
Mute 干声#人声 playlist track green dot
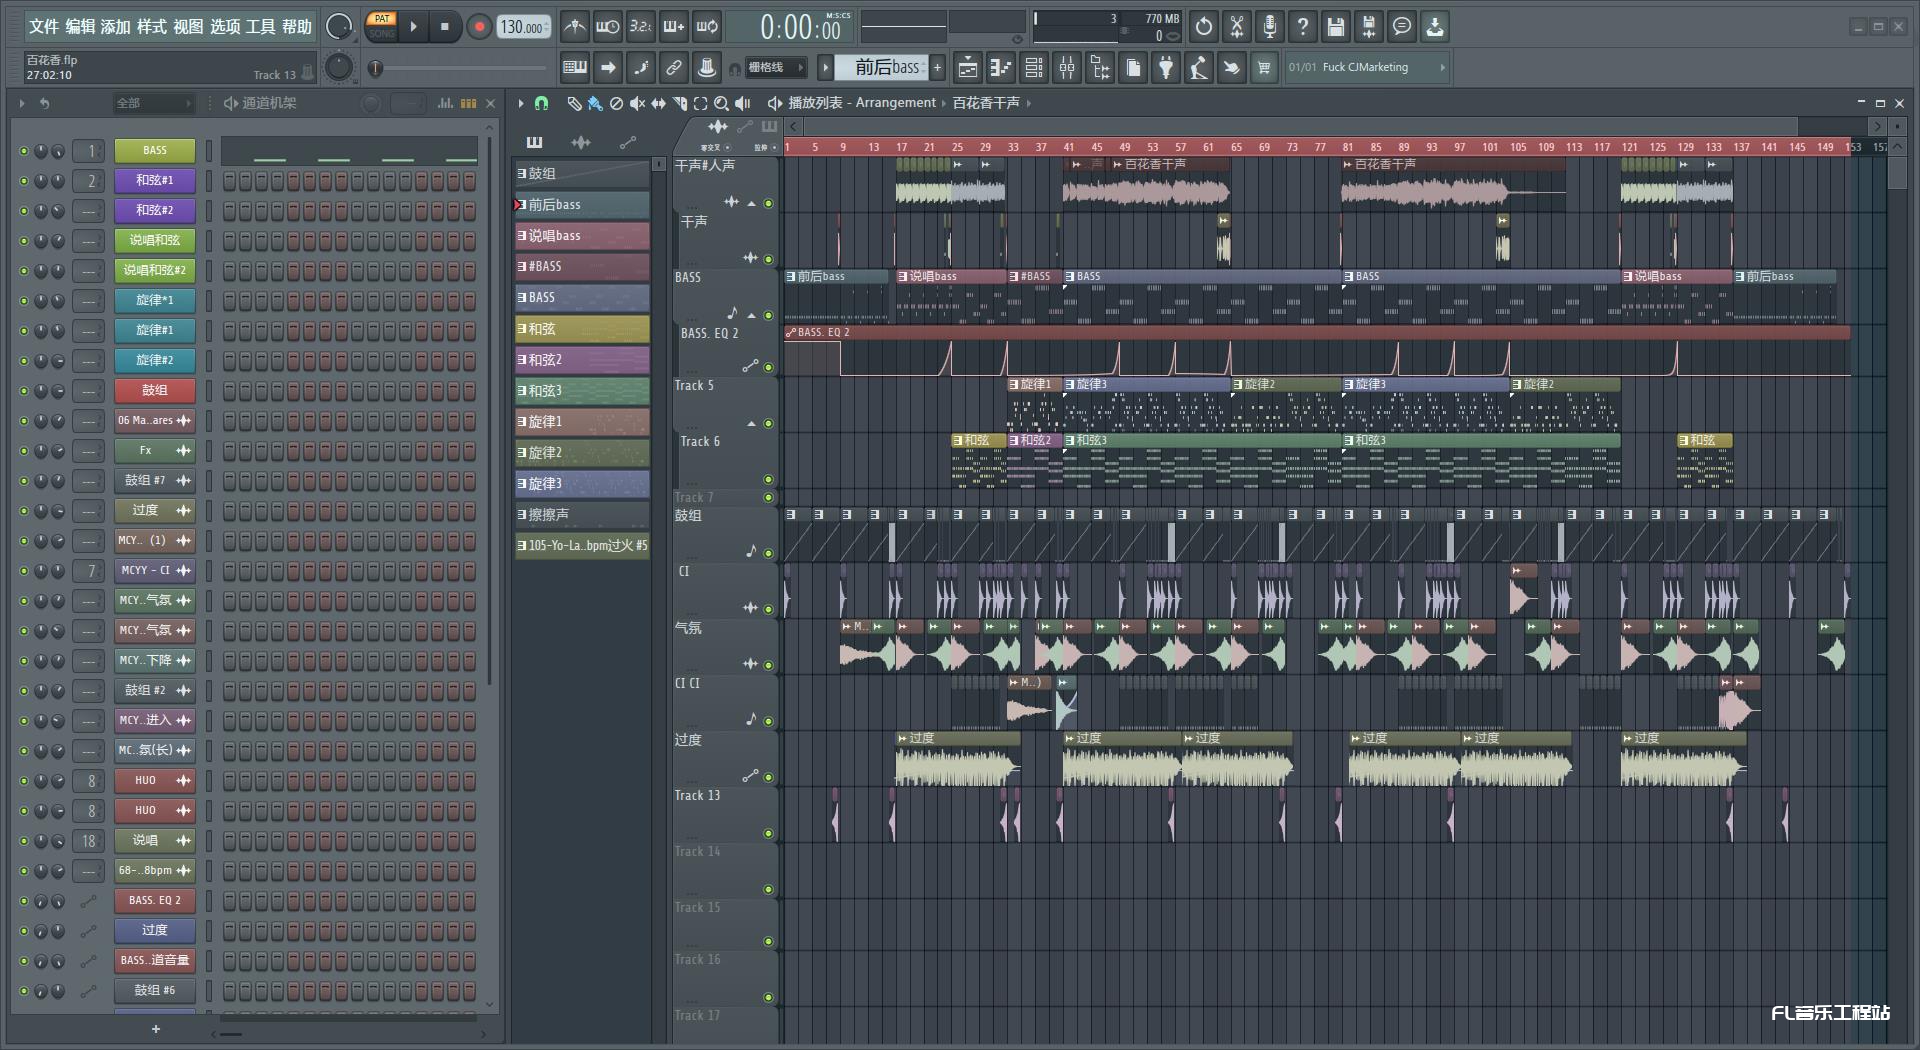768,203
